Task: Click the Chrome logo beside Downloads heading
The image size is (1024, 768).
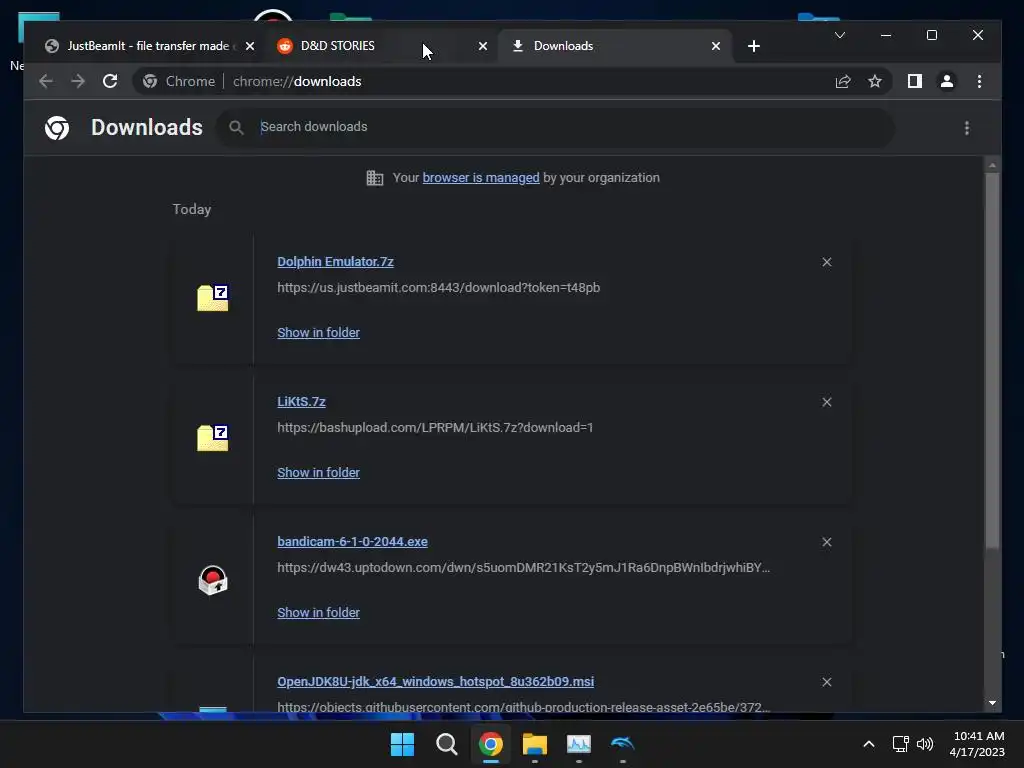Action: click(x=57, y=128)
